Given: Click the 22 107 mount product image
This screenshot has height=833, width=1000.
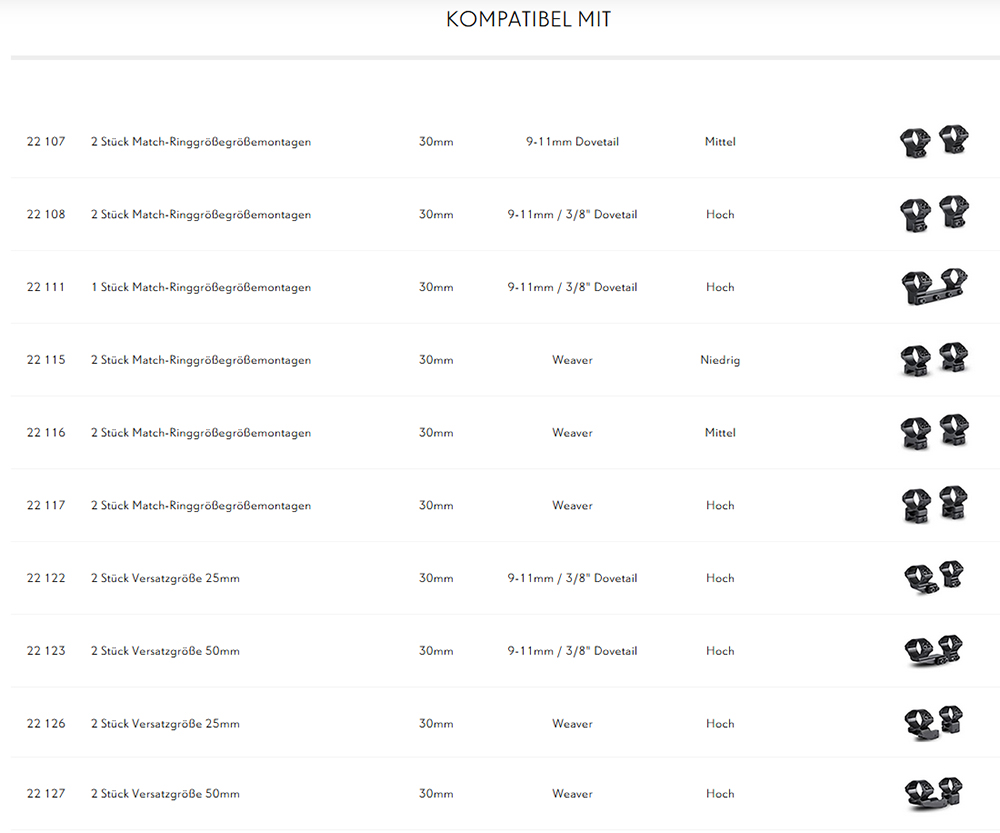Looking at the screenshot, I should pyautogui.click(x=934, y=142).
